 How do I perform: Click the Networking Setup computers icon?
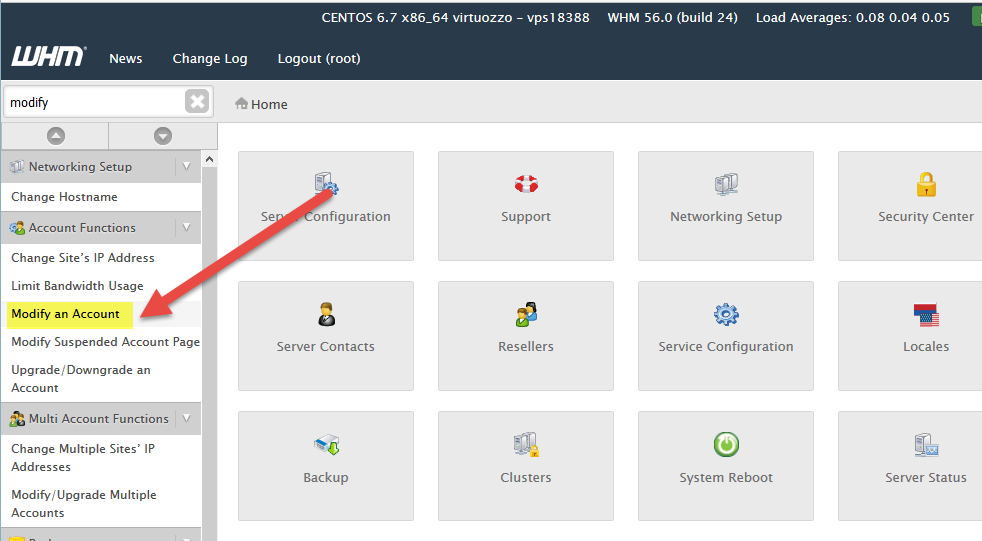tap(726, 185)
